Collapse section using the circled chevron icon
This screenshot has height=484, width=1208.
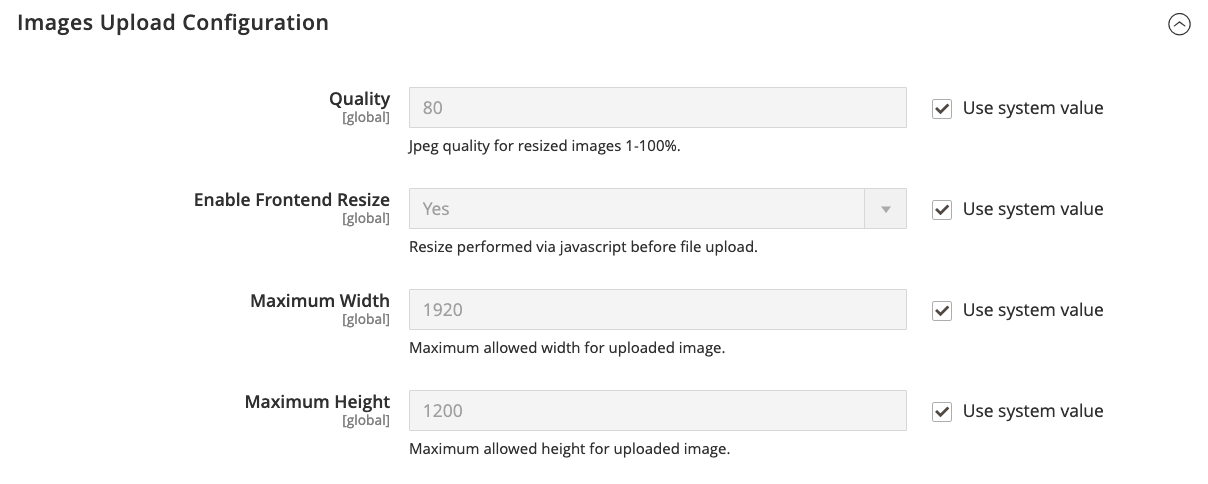1179,25
